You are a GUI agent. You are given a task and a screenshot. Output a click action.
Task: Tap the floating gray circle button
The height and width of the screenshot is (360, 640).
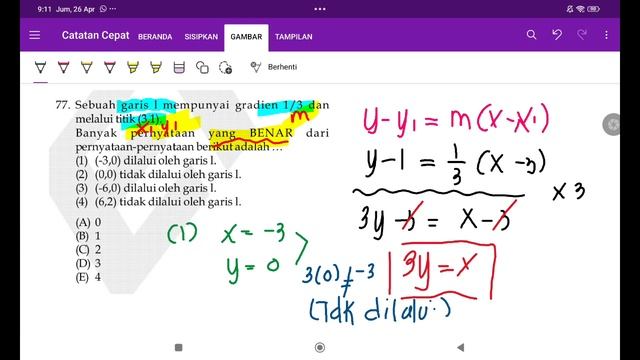[611, 124]
